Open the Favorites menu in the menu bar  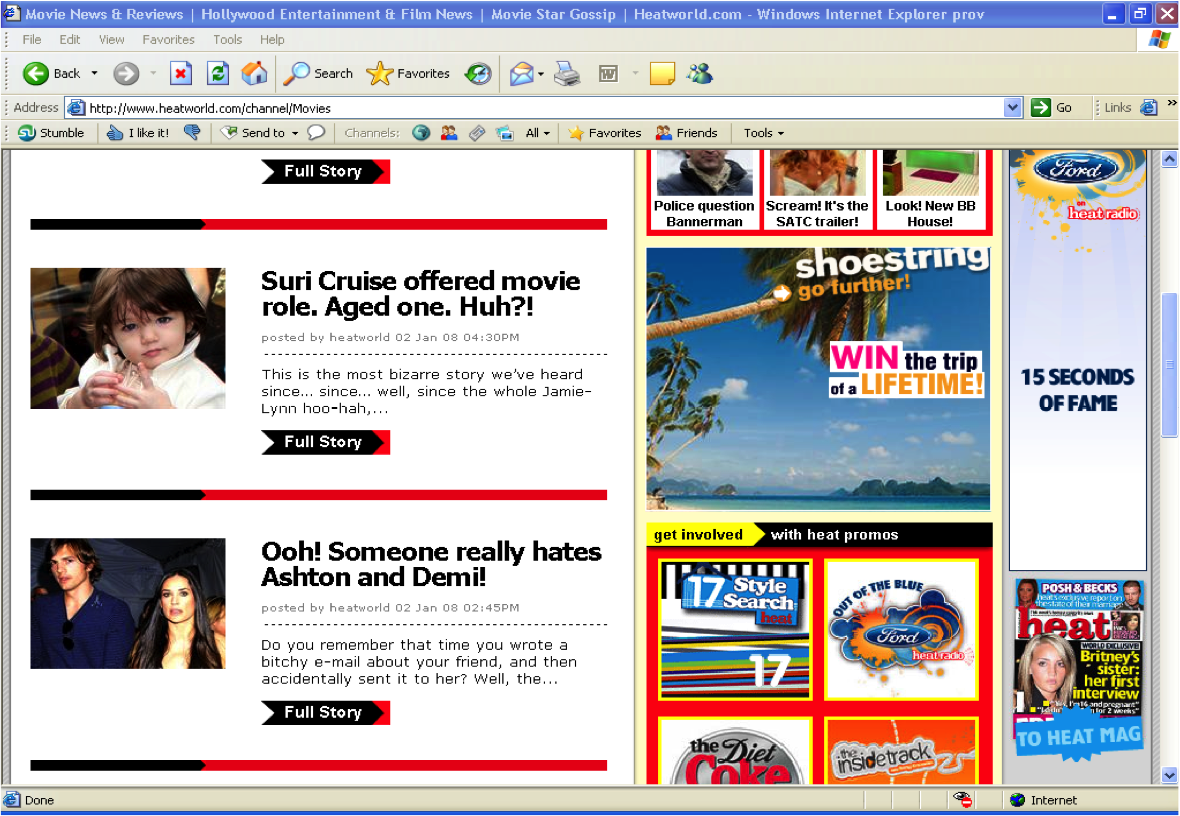pos(169,39)
